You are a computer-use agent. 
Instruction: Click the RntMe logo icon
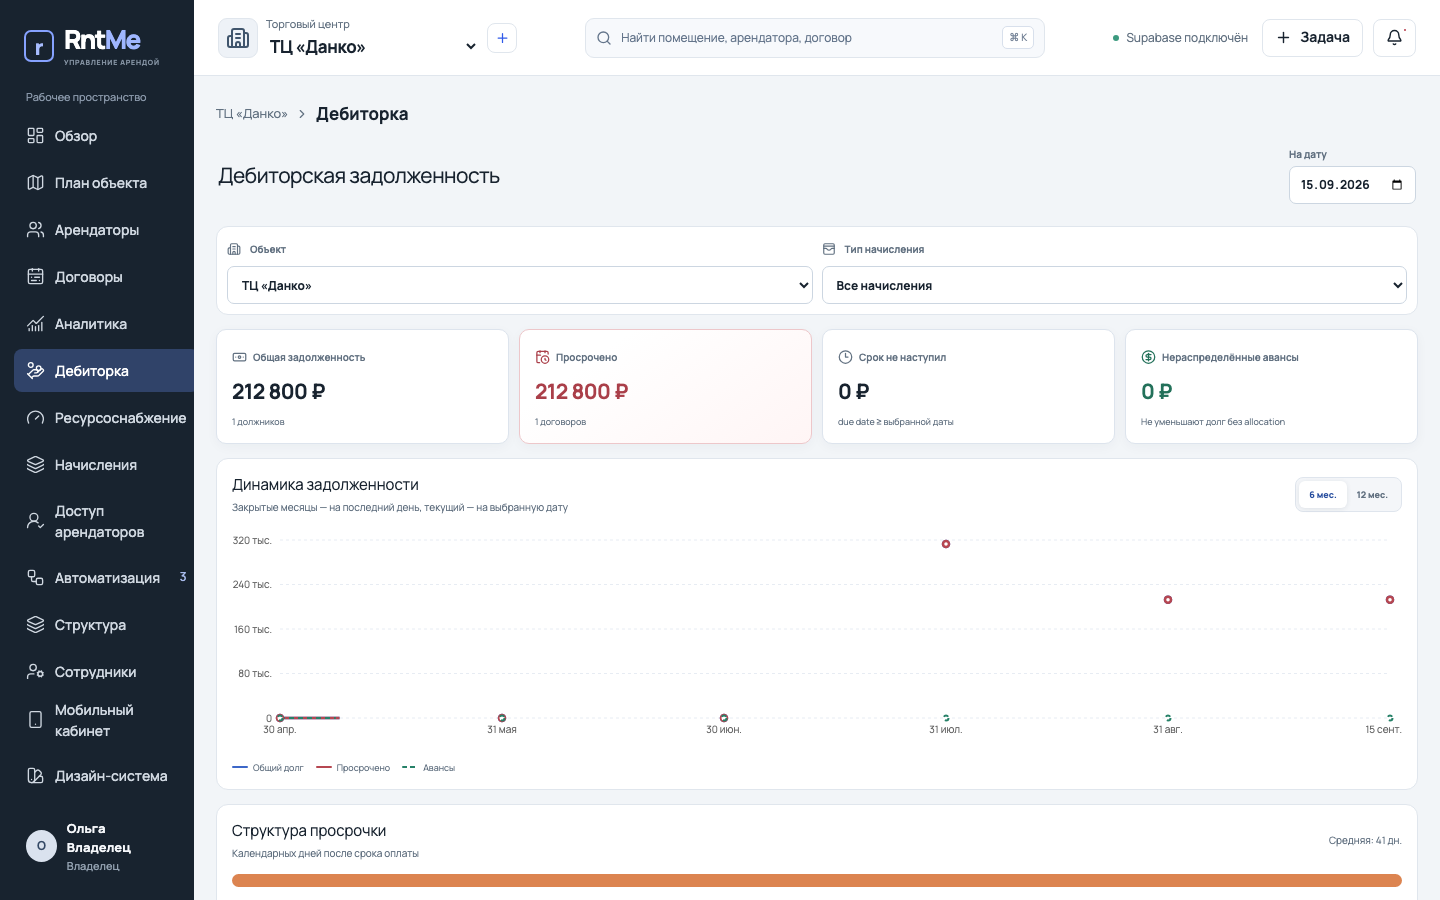[x=39, y=46]
